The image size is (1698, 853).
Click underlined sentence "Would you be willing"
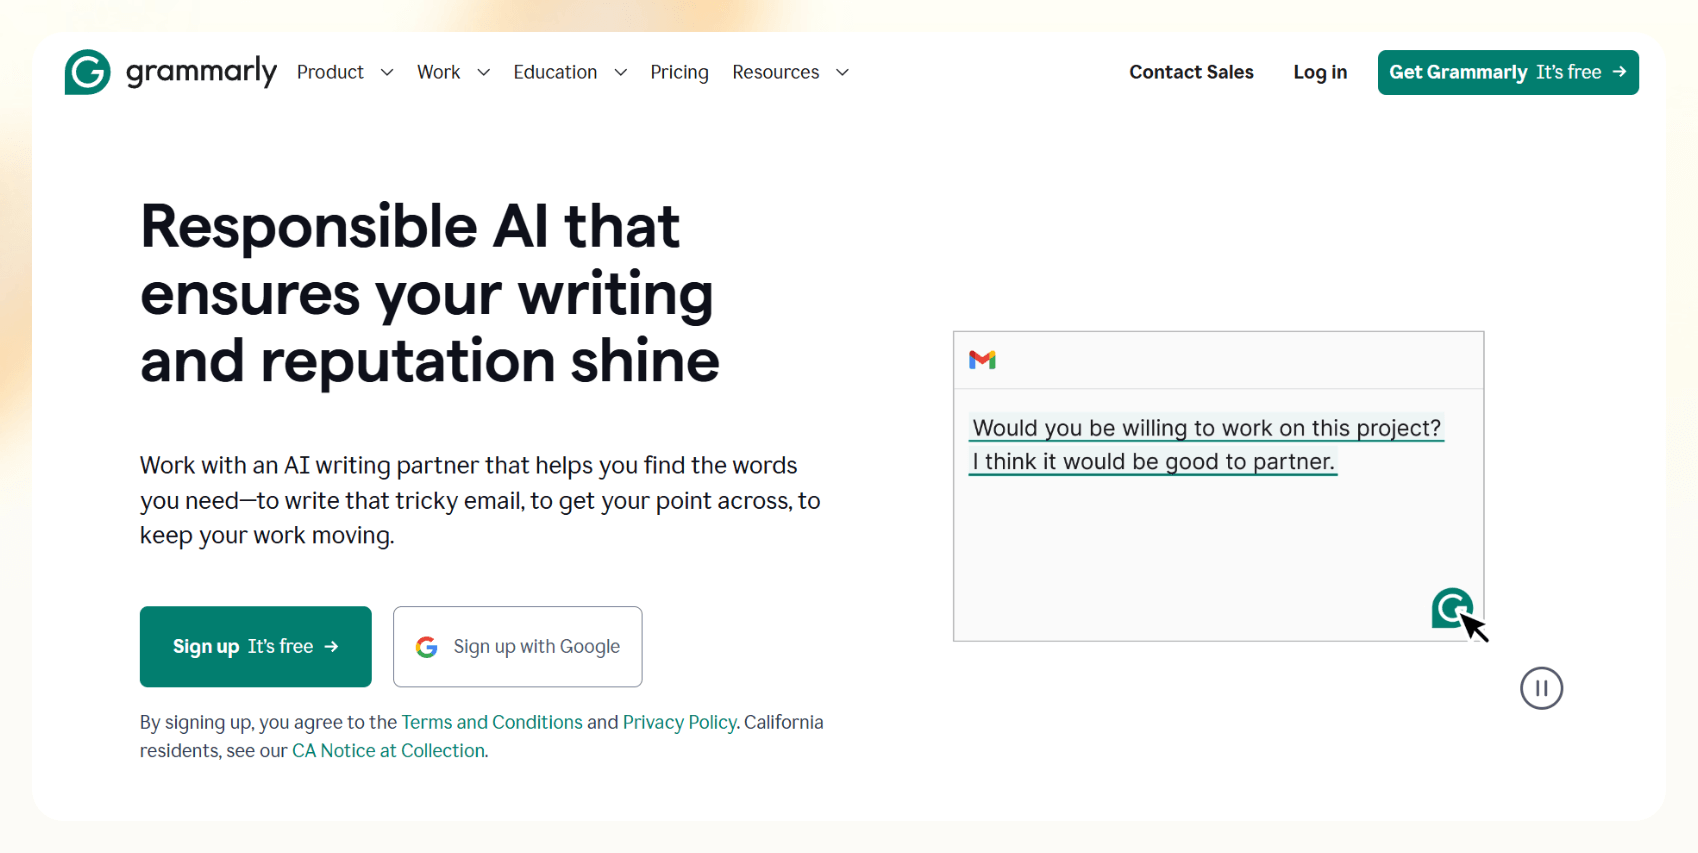1207,428
